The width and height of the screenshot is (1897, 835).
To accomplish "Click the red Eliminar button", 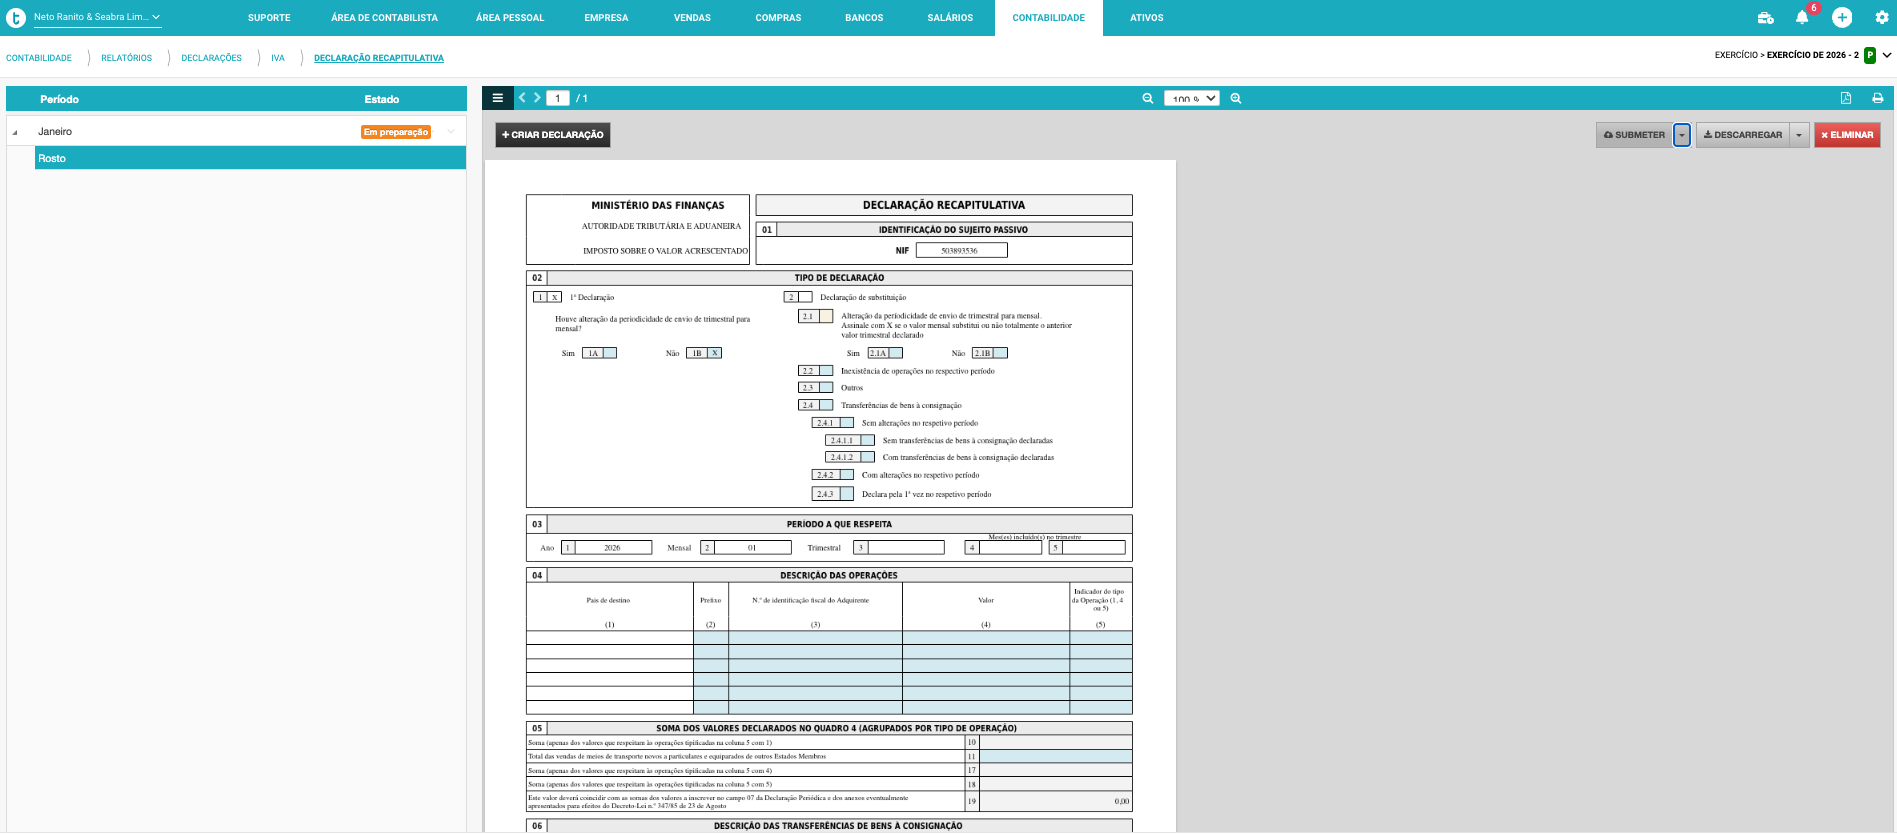I will pos(1847,135).
